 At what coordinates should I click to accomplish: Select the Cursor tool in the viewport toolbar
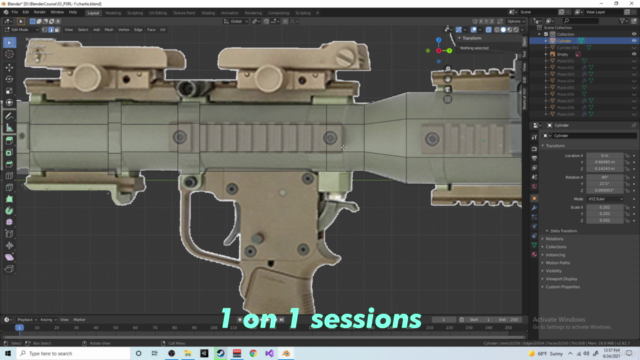click(9, 54)
